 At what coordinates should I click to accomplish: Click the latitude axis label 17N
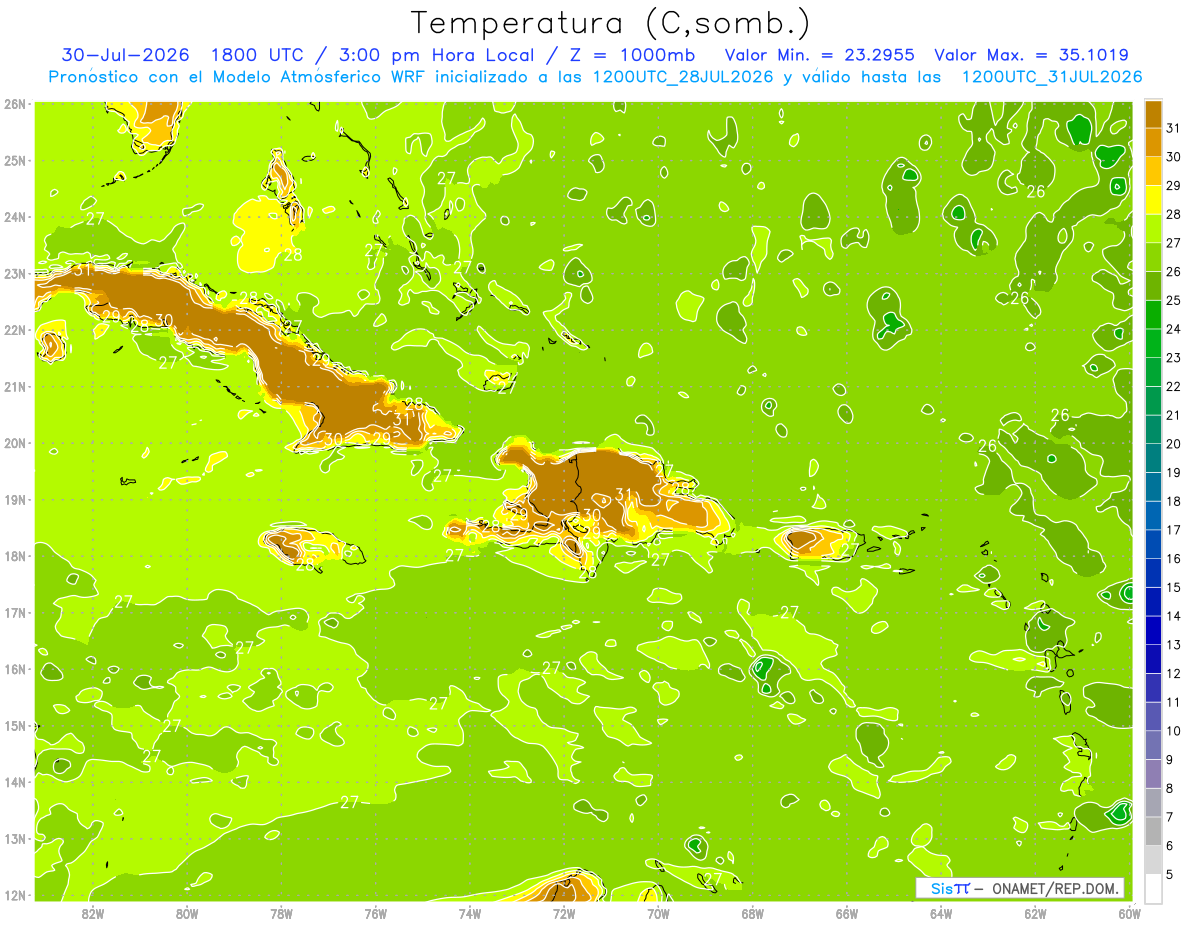pos(15,612)
